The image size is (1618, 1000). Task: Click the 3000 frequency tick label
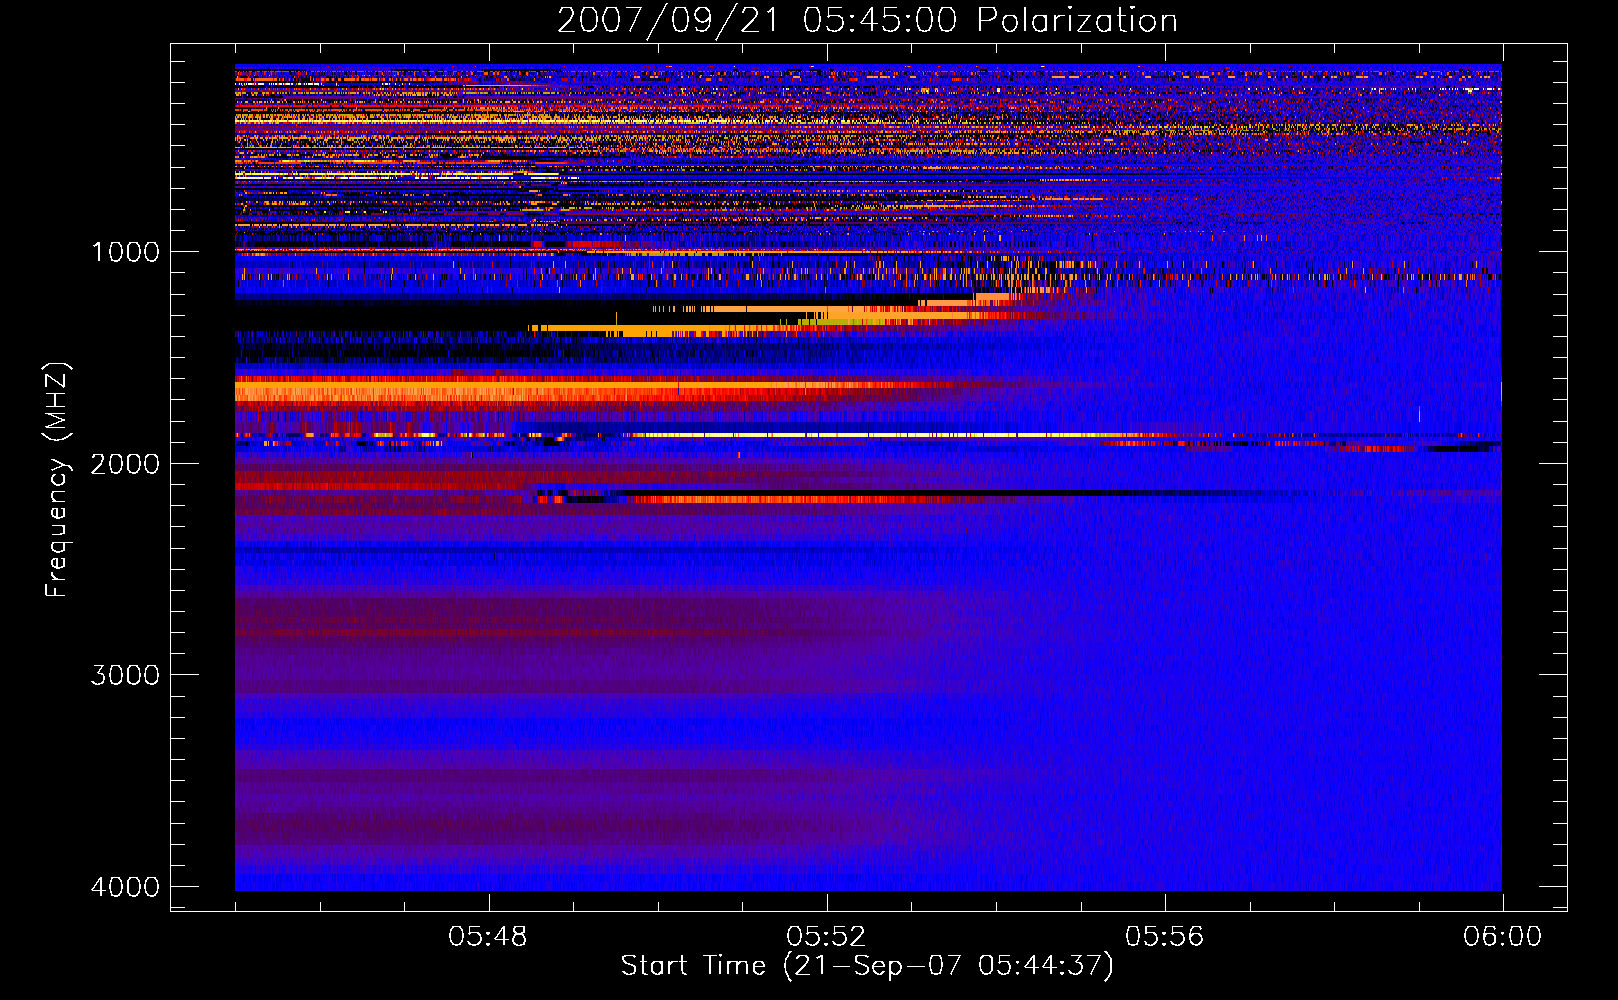point(125,675)
